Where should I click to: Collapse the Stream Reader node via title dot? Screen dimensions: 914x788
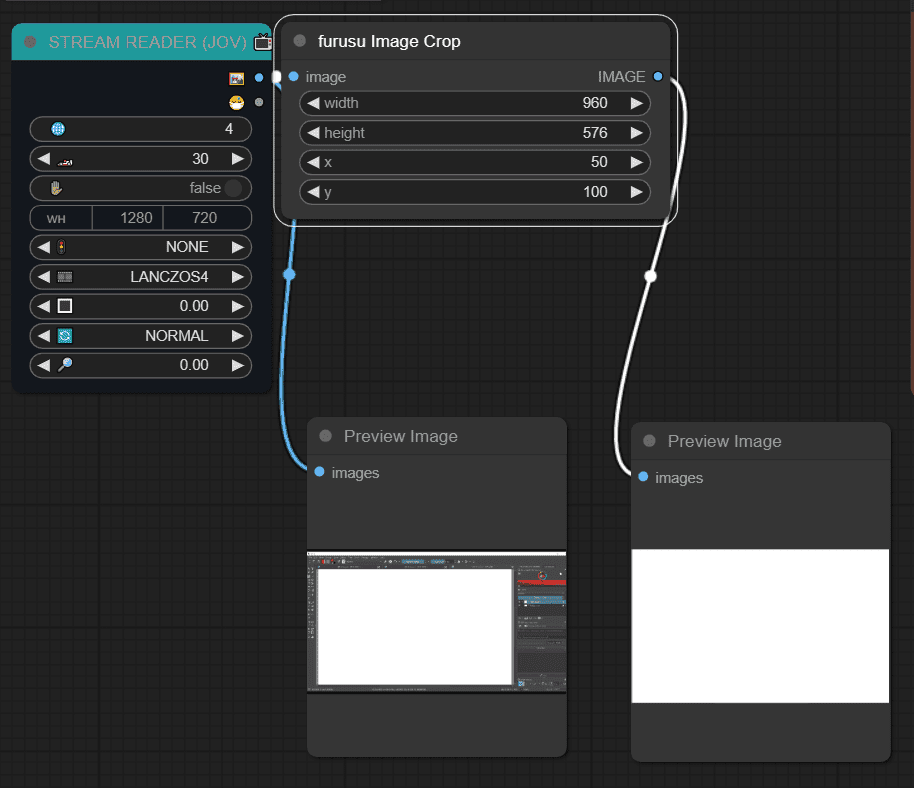click(30, 42)
